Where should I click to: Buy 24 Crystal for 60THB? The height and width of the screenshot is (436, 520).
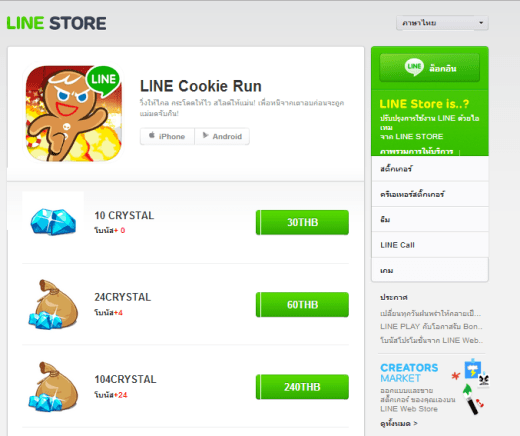(302, 305)
